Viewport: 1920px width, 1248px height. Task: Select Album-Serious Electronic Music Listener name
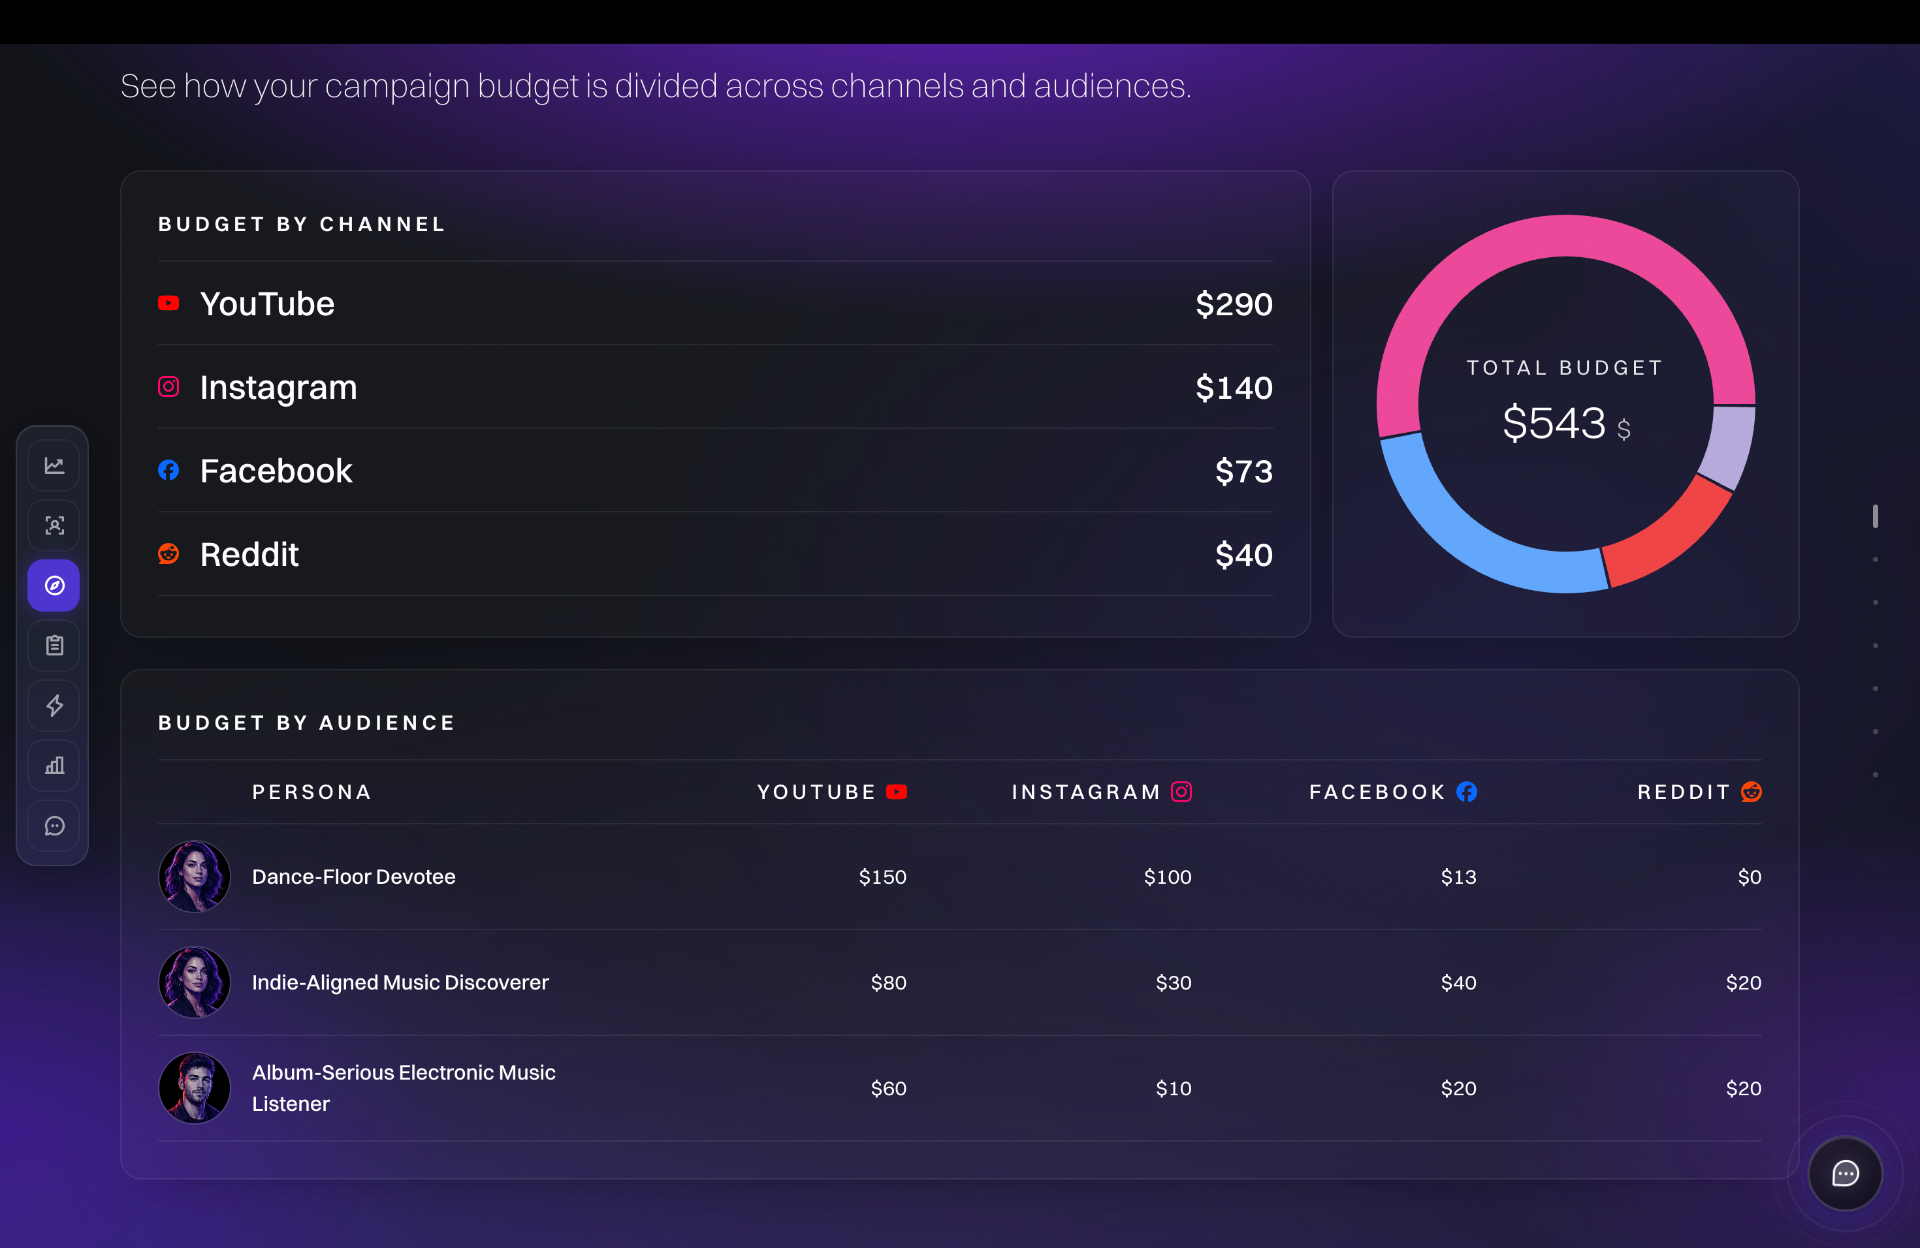click(404, 1088)
